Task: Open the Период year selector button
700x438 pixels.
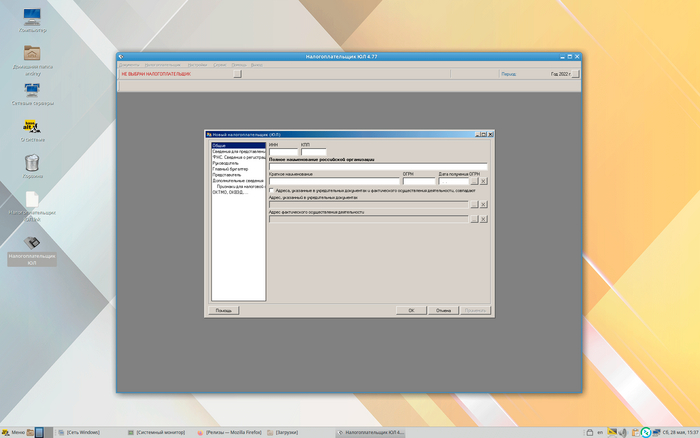Action: point(575,74)
